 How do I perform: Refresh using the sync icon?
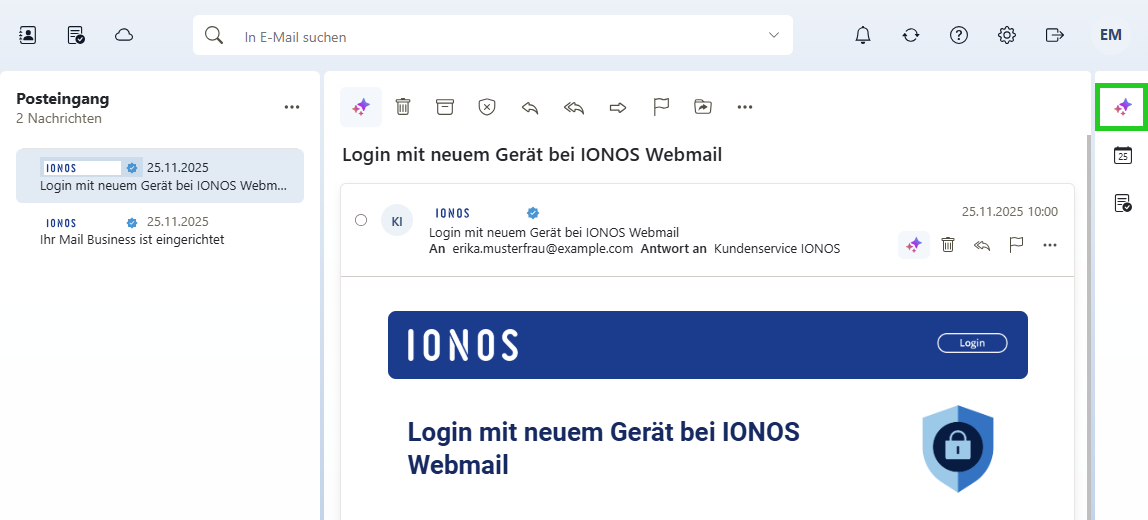click(911, 34)
